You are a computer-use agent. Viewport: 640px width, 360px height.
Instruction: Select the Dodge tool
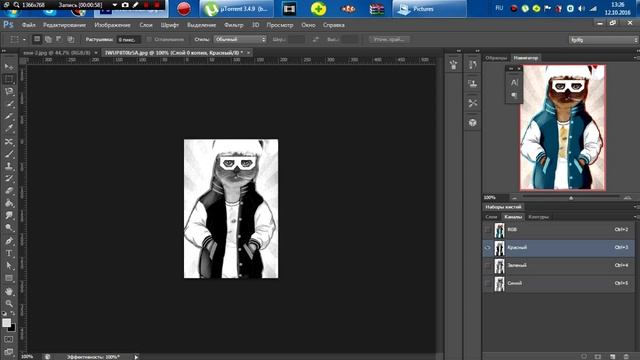[x=9, y=227]
